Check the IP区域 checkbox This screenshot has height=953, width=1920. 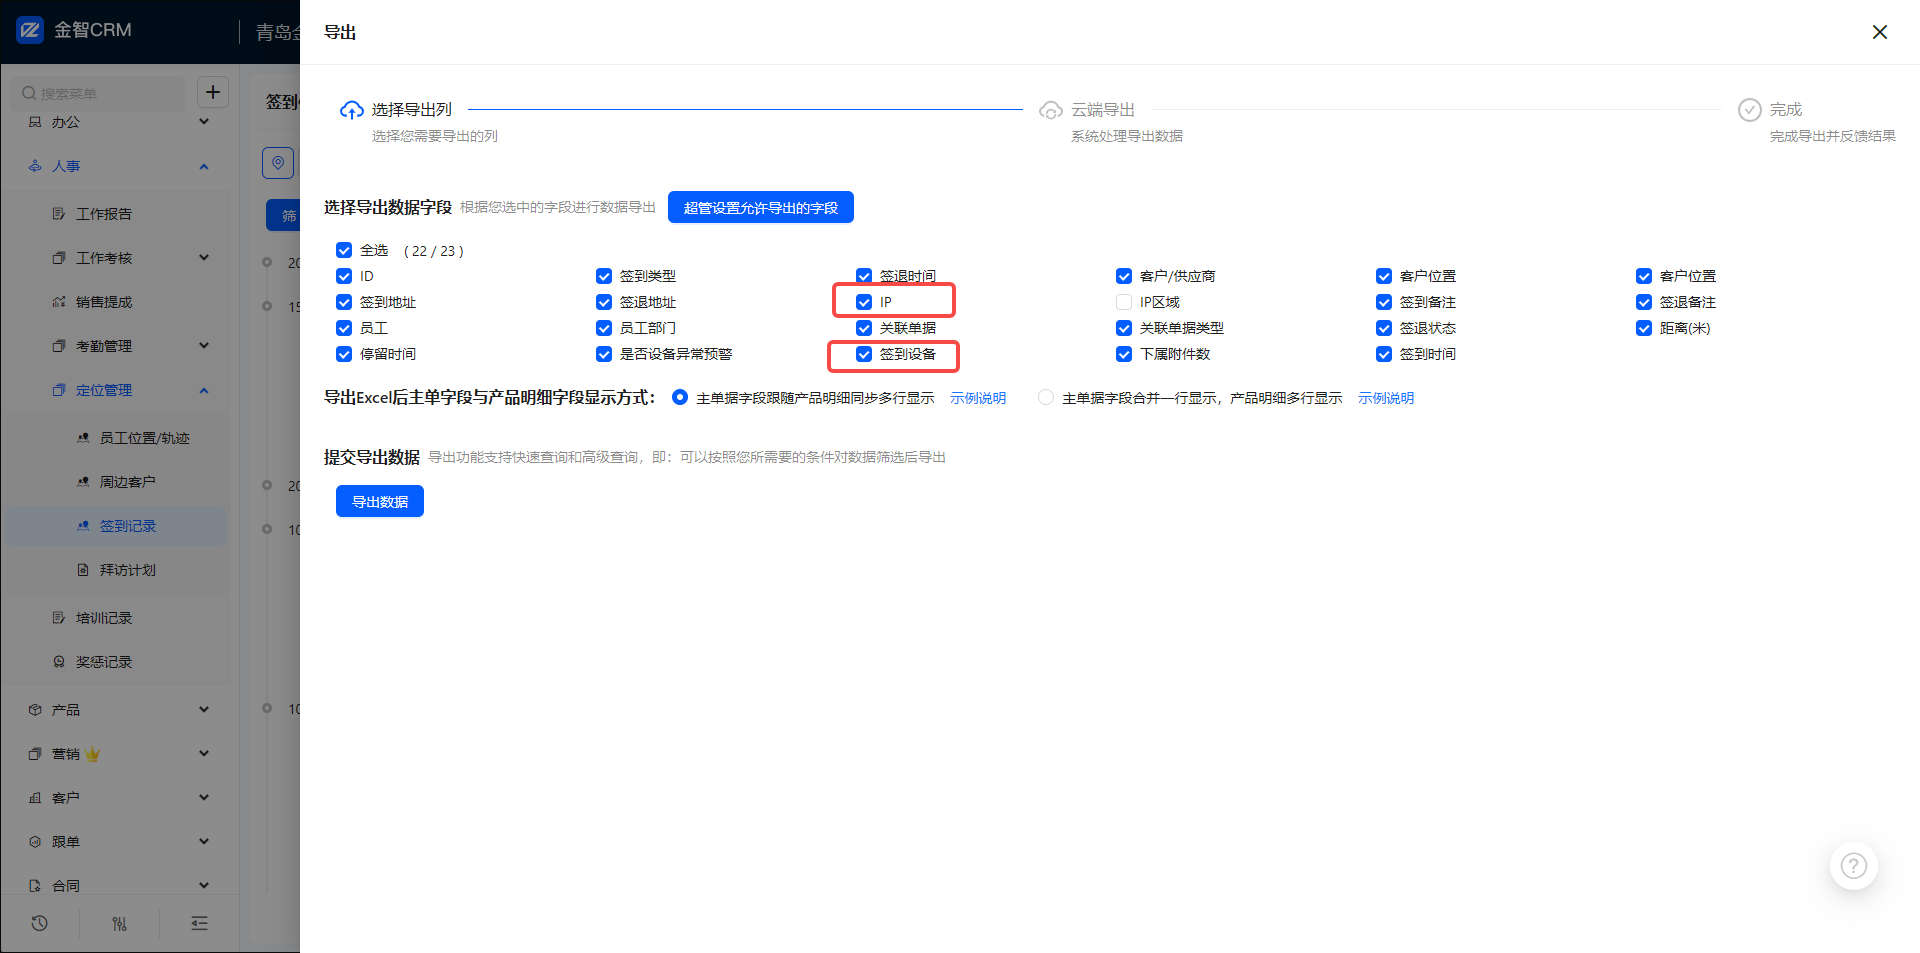1124,302
